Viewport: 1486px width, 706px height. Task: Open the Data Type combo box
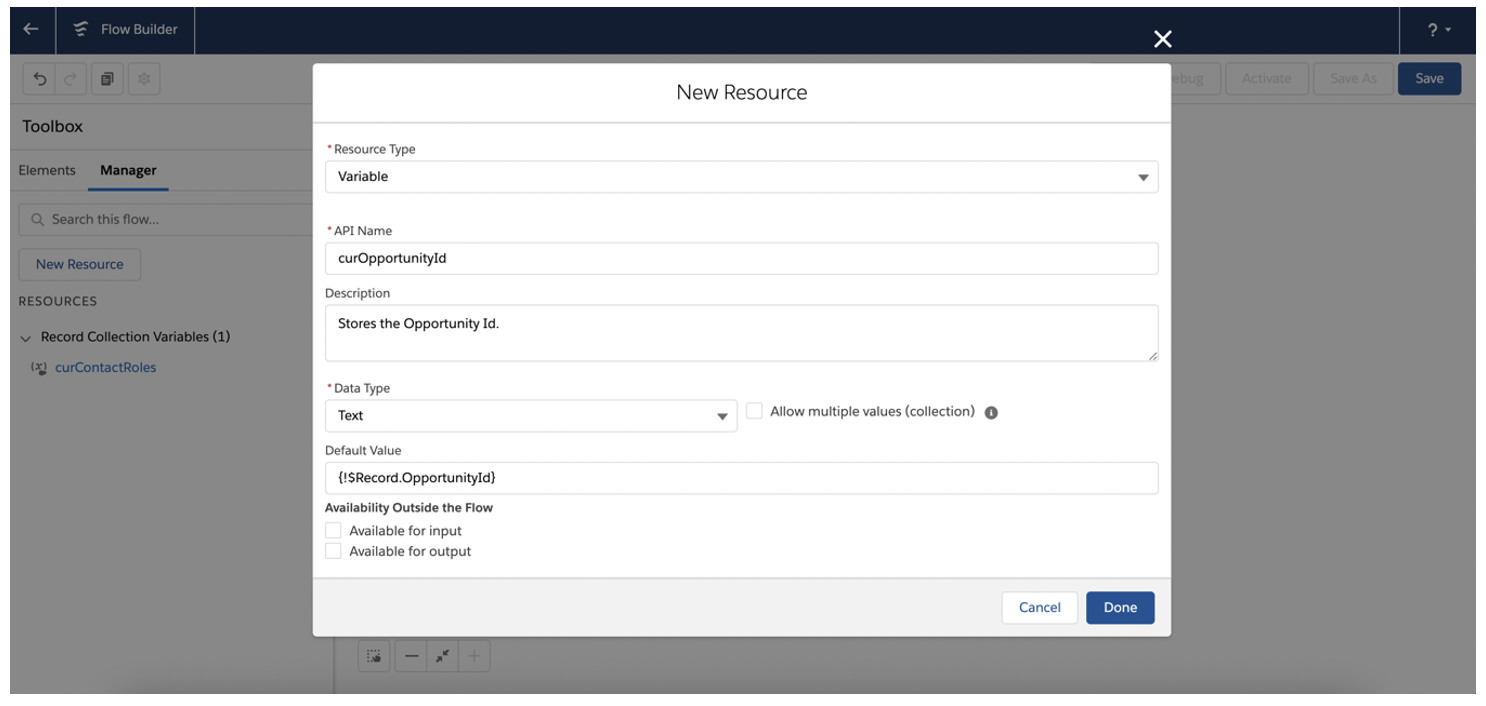531,416
